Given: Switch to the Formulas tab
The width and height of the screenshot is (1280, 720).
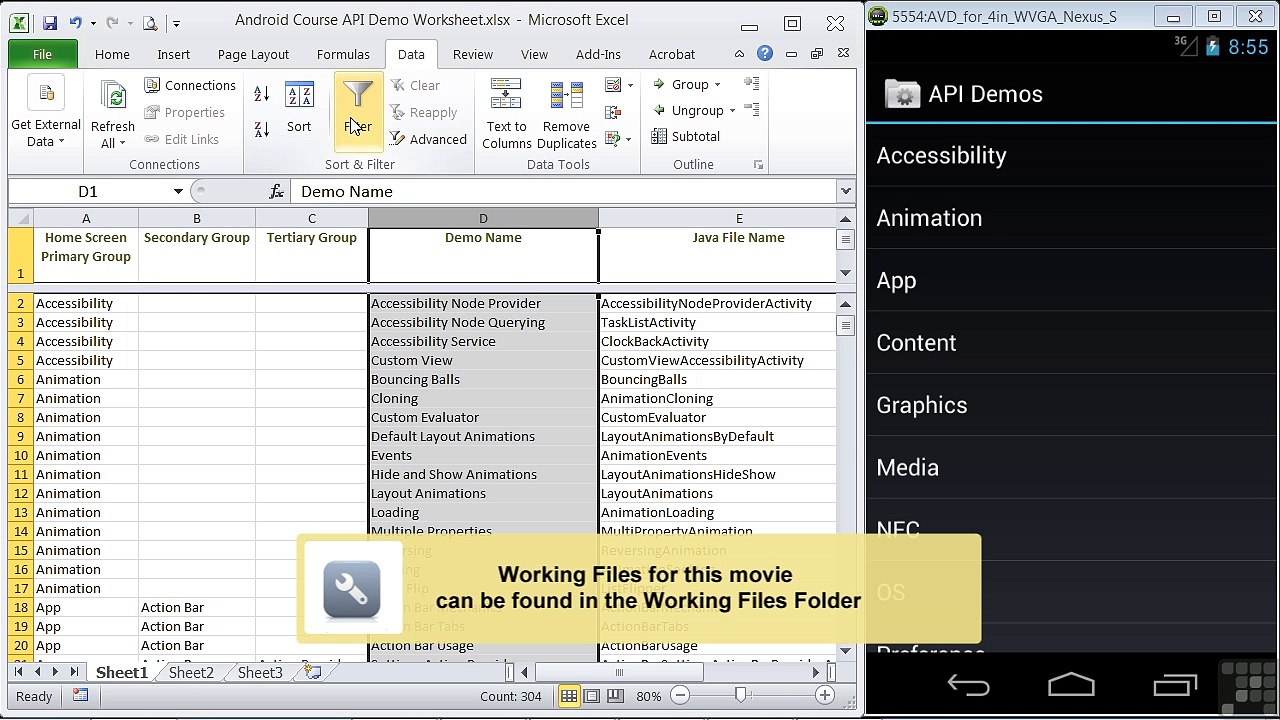Looking at the screenshot, I should (x=343, y=54).
